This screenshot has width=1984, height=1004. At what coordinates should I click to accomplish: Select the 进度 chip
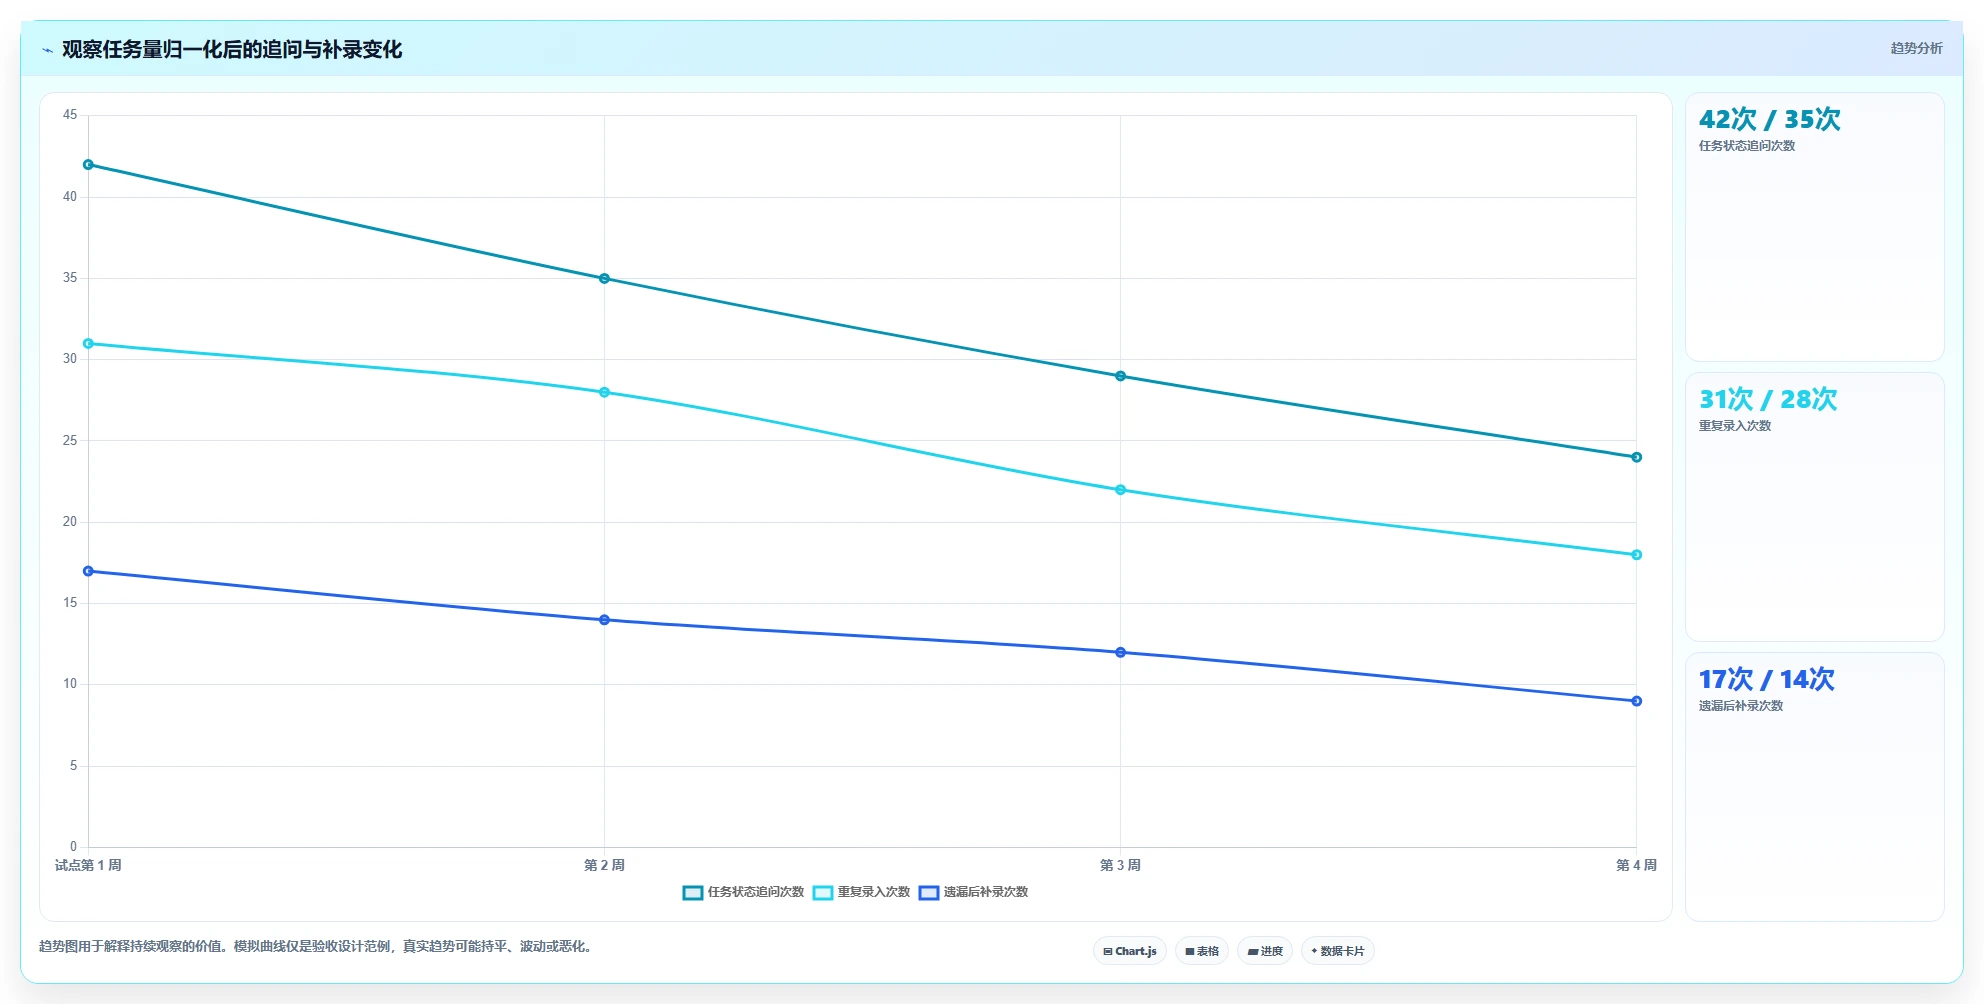click(1265, 951)
